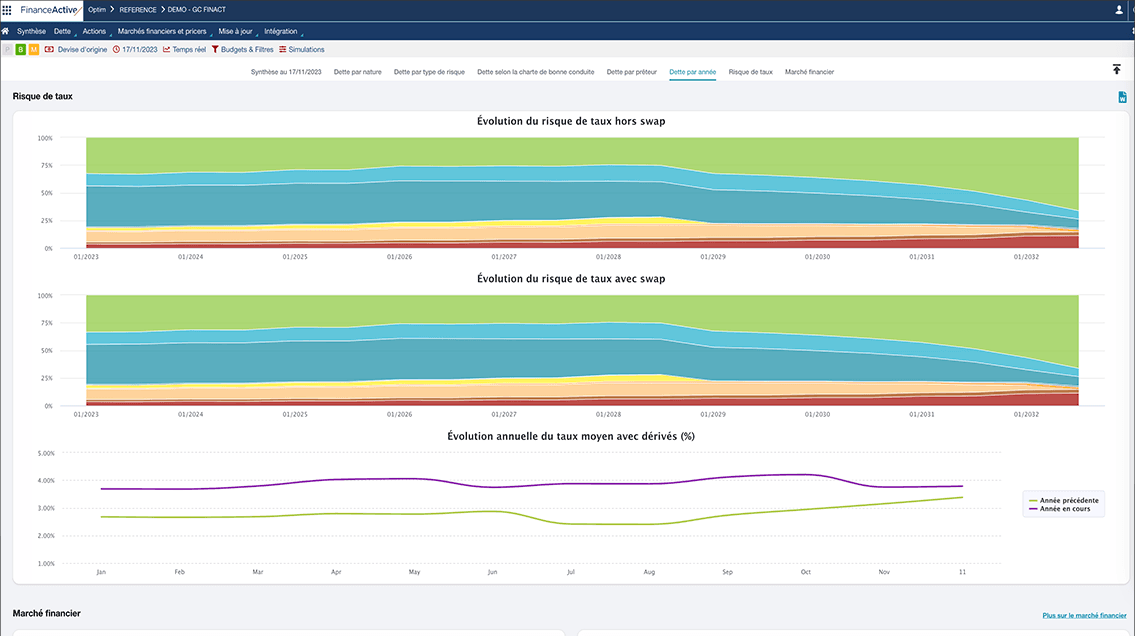
Task: Expand the Mise à jour menu
Action: [235, 31]
